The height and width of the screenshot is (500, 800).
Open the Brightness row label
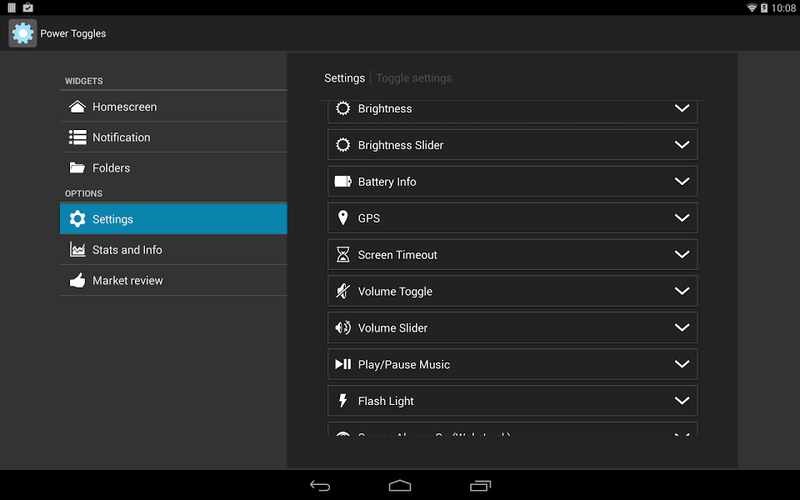click(385, 109)
